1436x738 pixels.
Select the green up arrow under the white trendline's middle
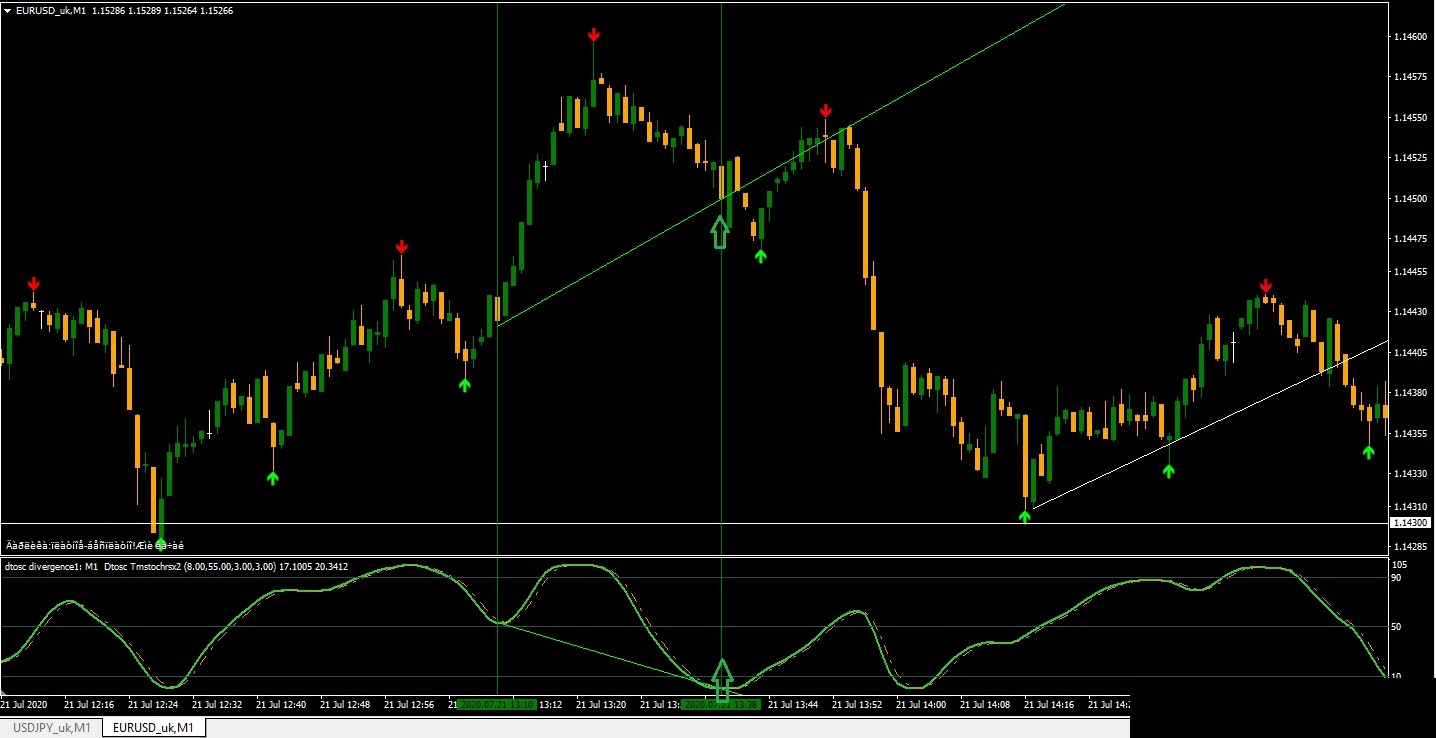click(x=1168, y=470)
